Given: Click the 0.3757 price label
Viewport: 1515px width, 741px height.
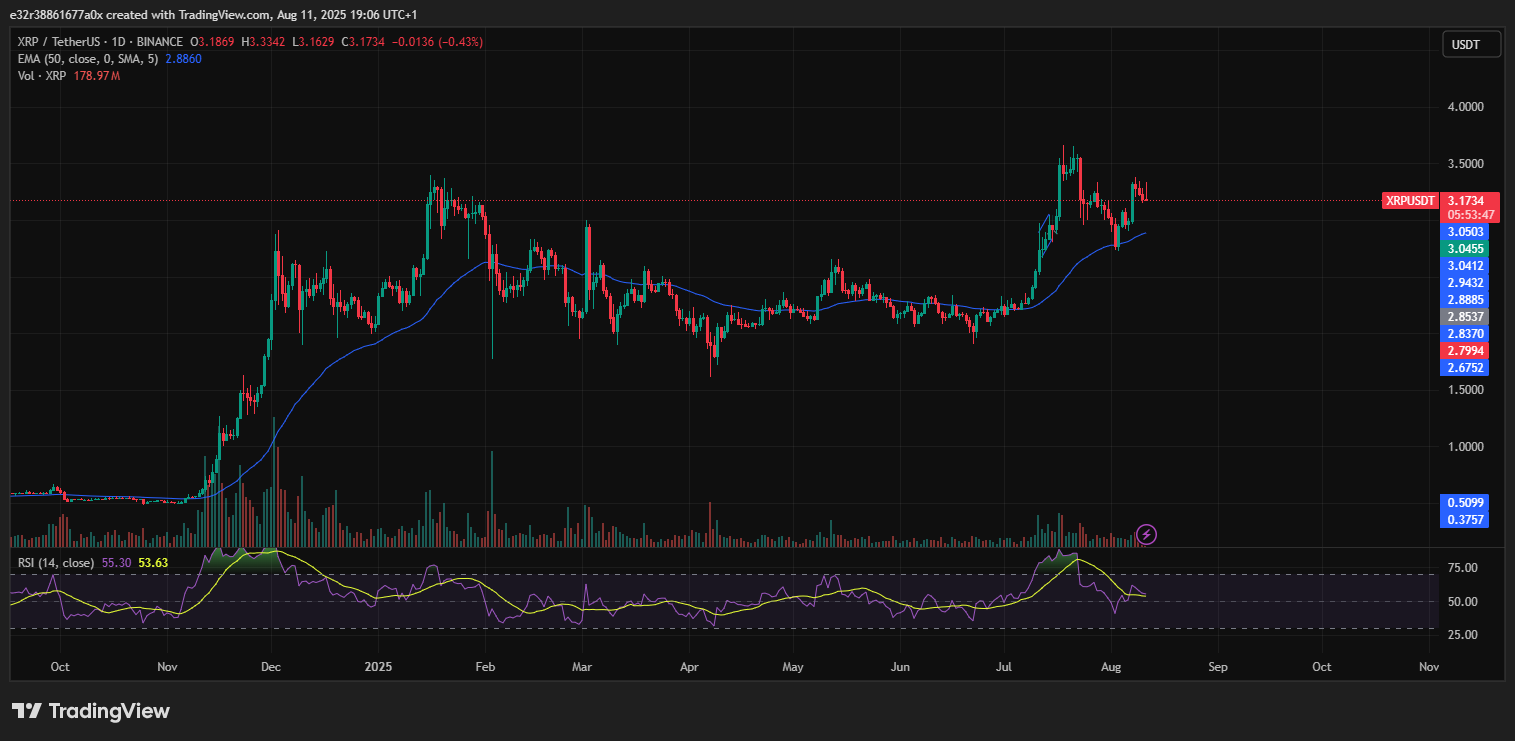Looking at the screenshot, I should click(1465, 520).
